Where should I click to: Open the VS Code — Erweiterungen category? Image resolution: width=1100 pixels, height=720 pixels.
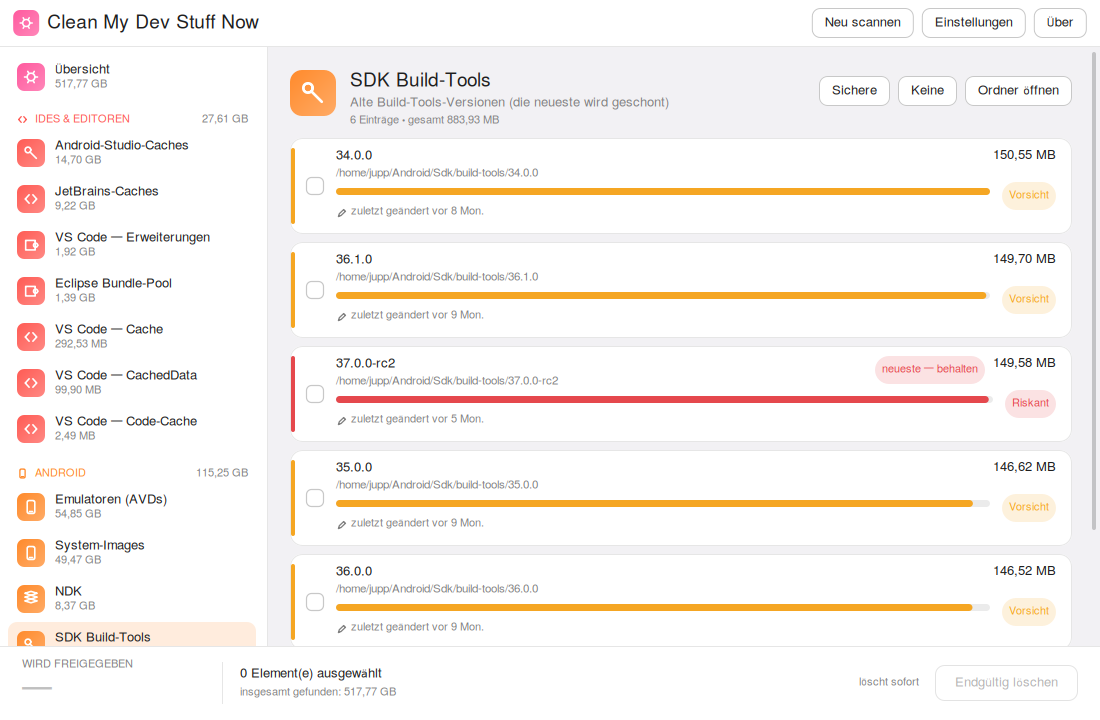(132, 244)
